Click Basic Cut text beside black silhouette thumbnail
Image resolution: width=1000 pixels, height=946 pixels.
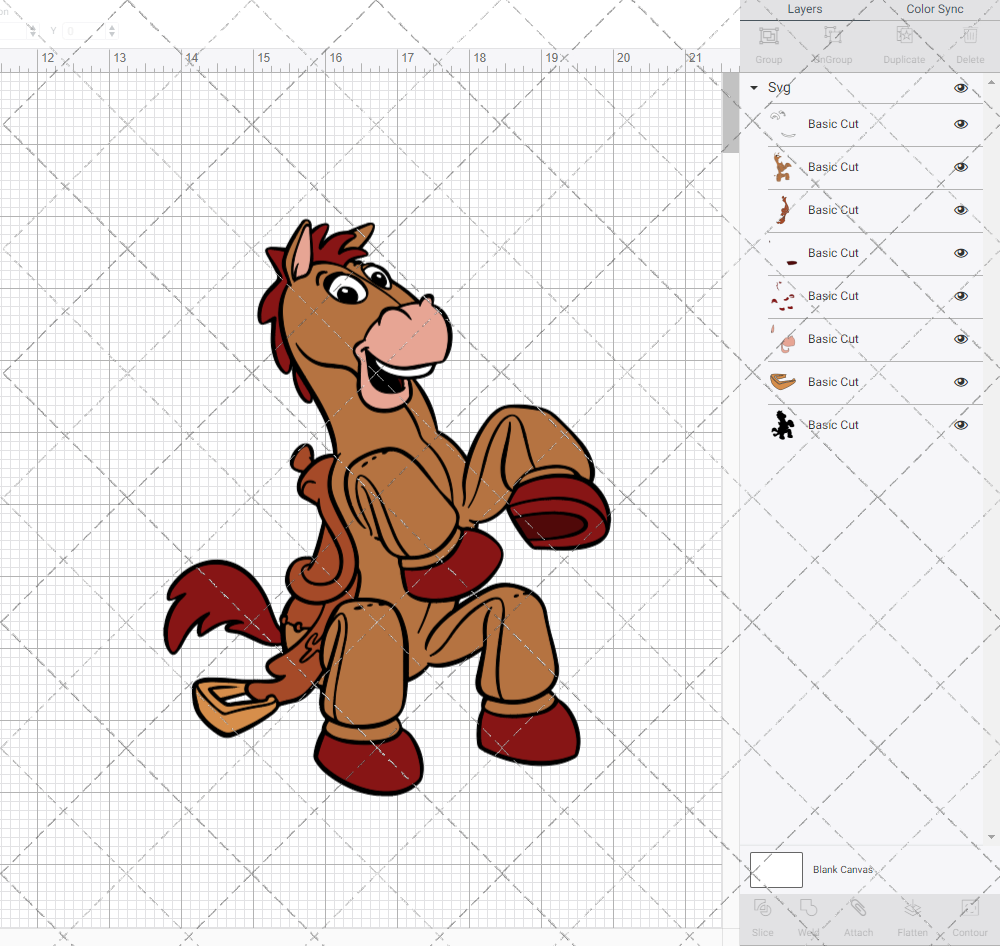[x=833, y=425]
